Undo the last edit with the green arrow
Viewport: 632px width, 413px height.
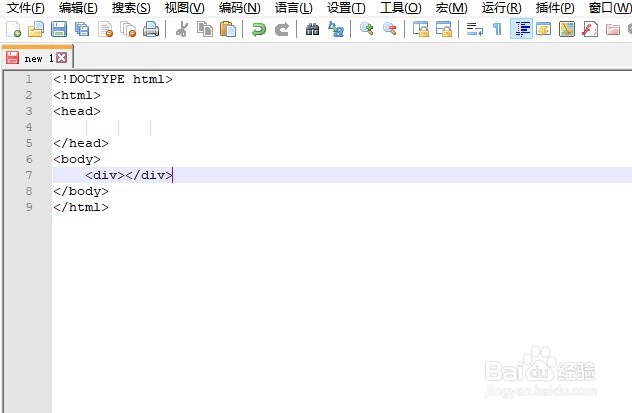[258, 29]
